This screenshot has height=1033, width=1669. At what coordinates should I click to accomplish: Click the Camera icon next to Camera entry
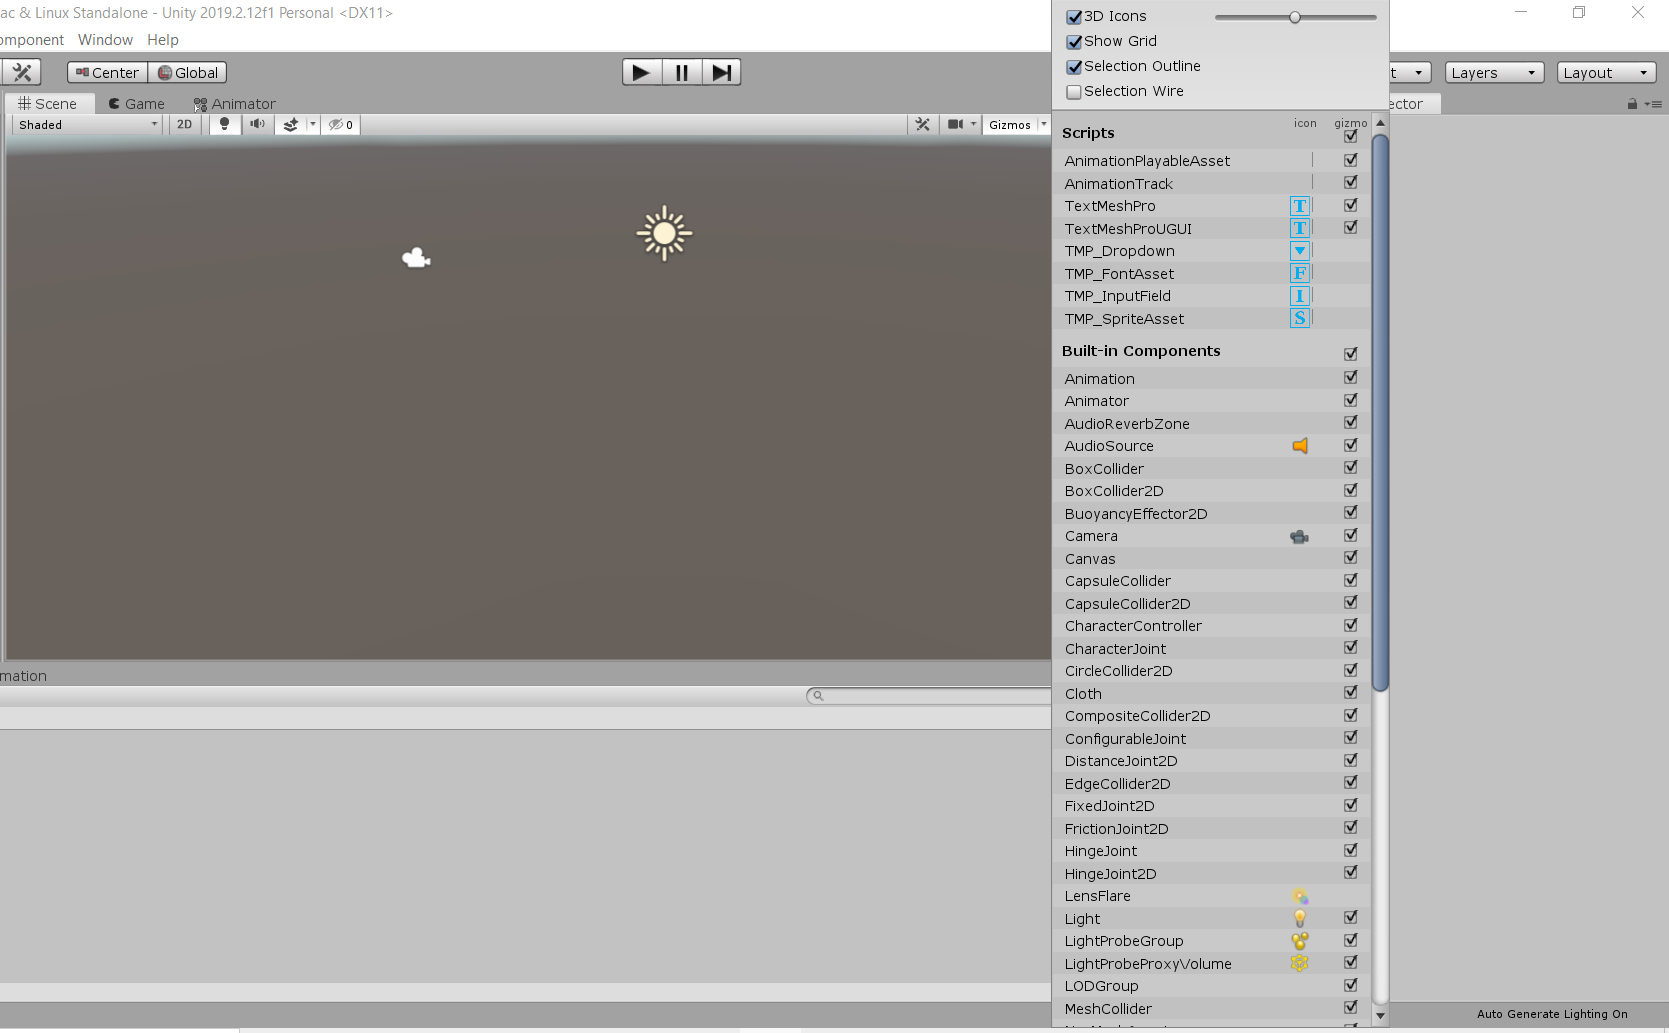coord(1299,536)
